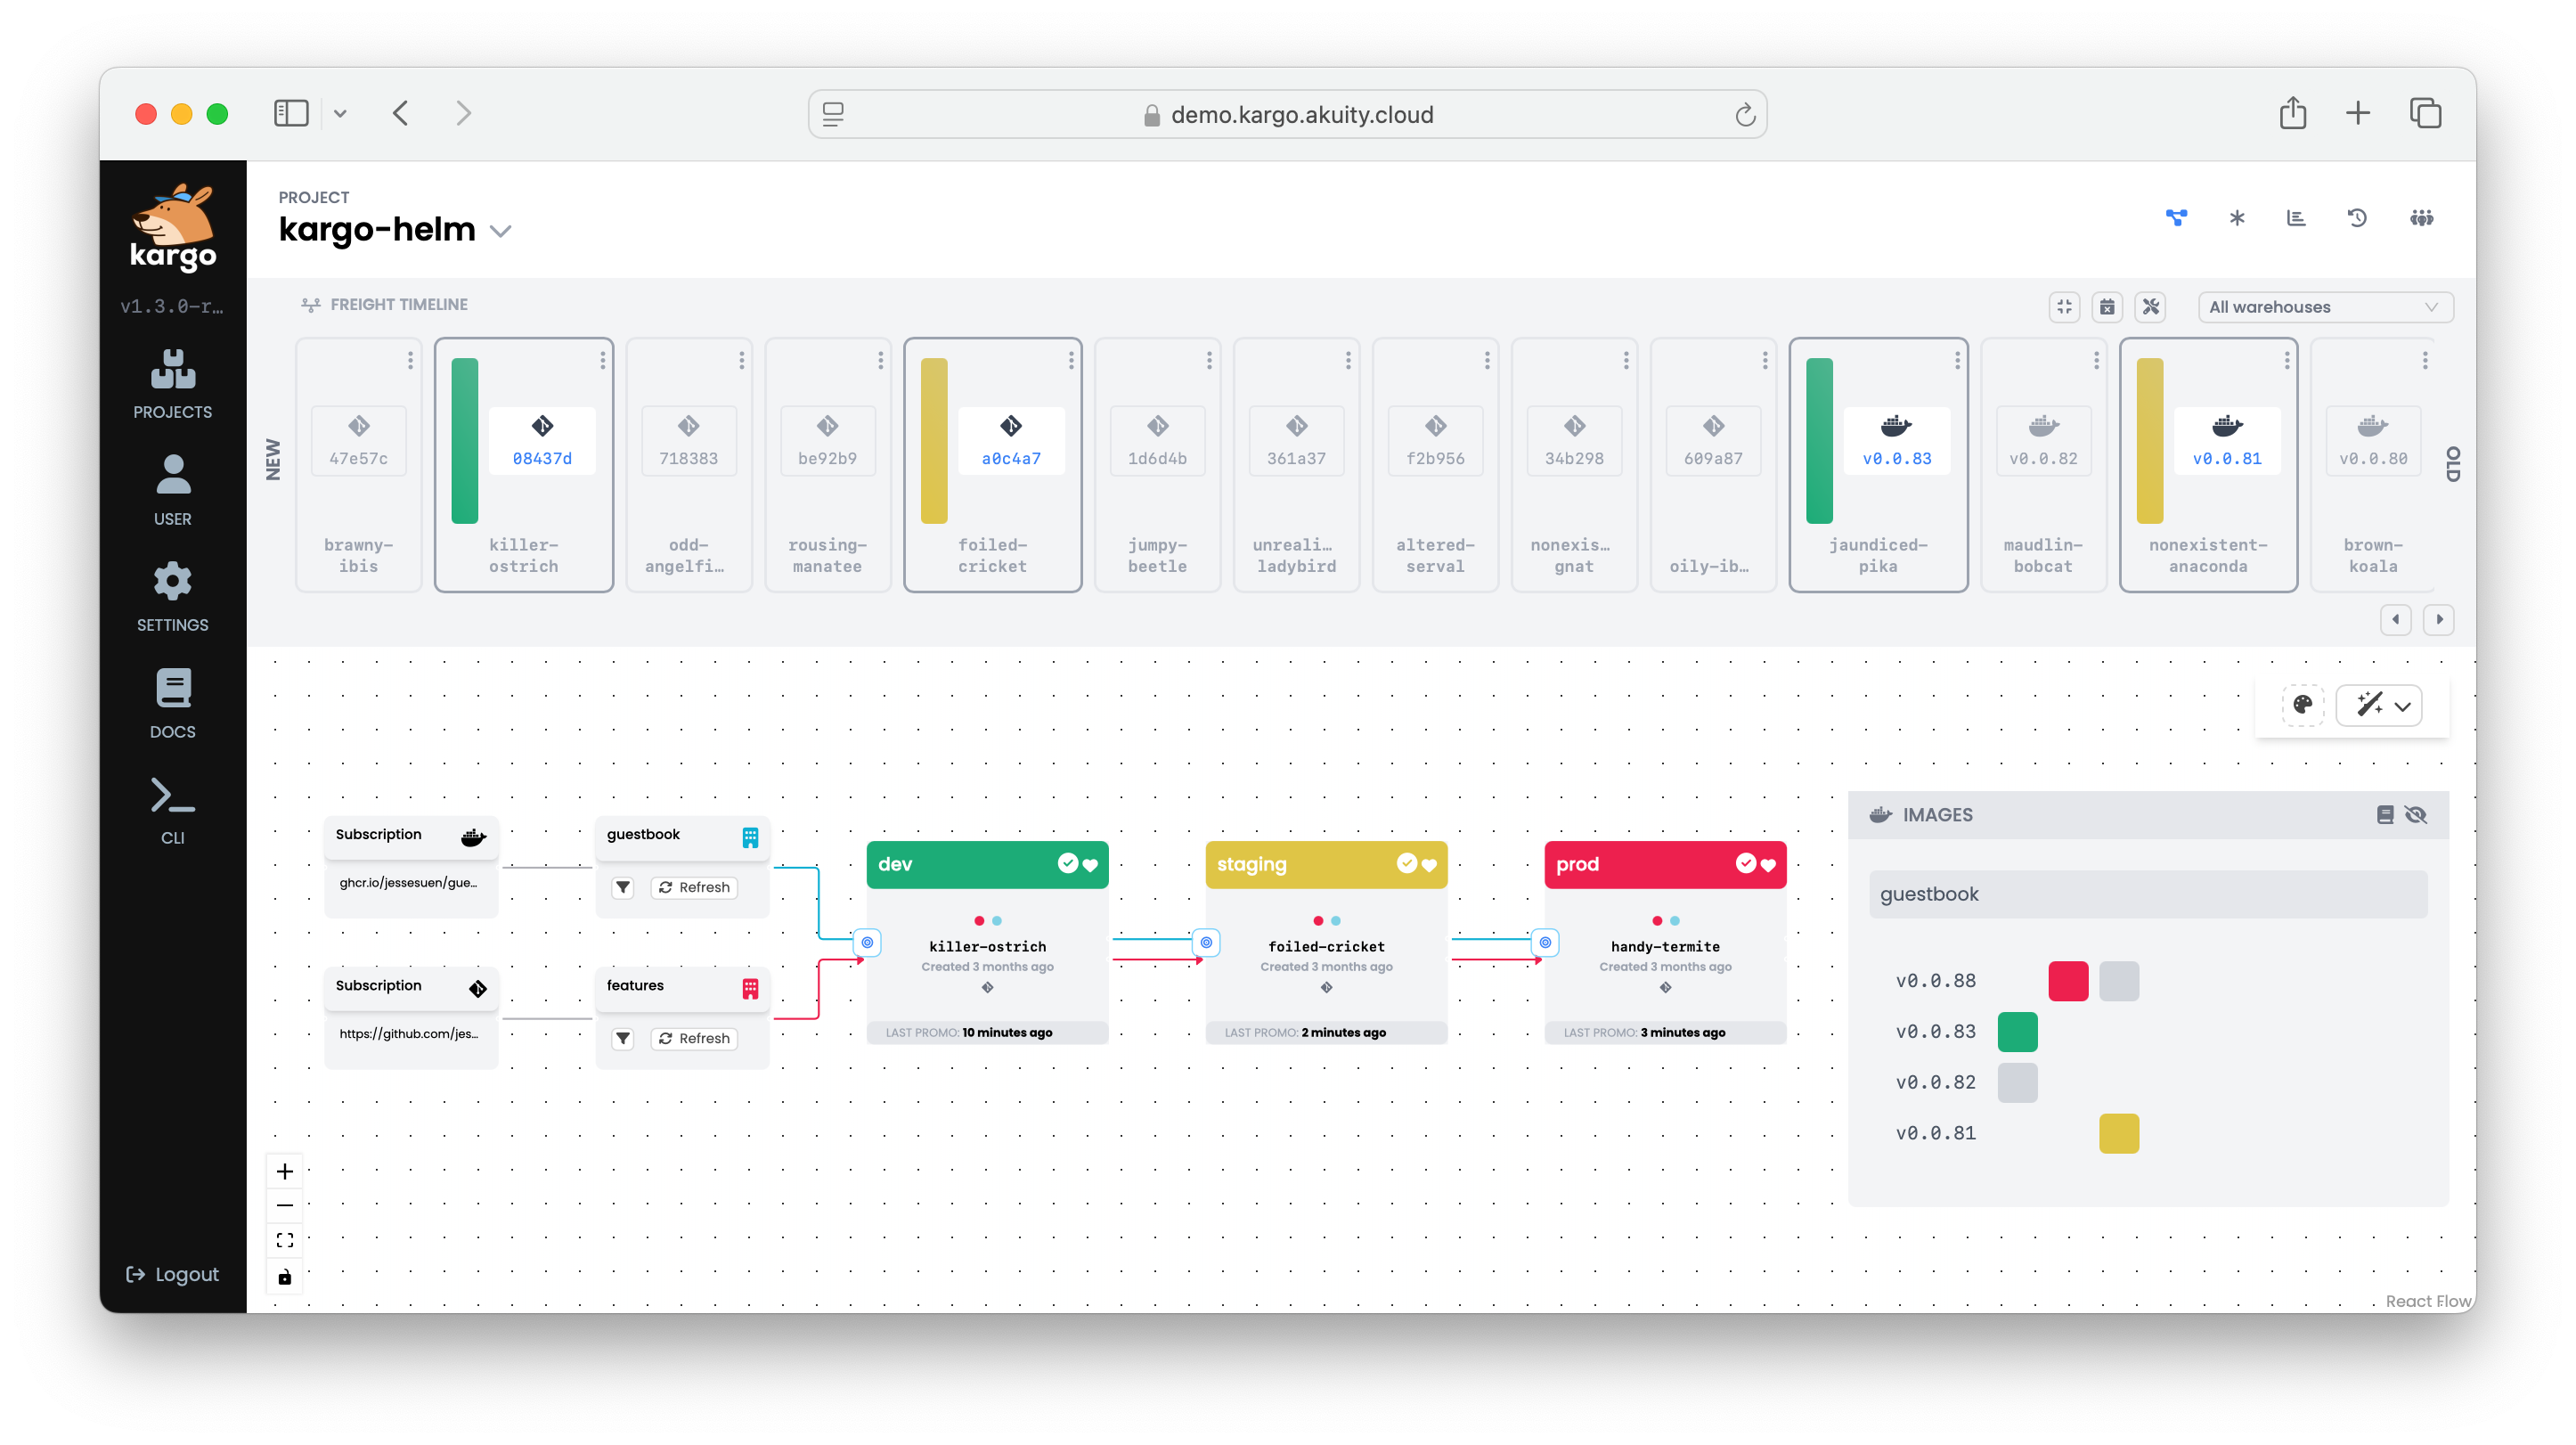The width and height of the screenshot is (2576, 1445).
Task: Open the Settings sidebar item
Action: [173, 596]
